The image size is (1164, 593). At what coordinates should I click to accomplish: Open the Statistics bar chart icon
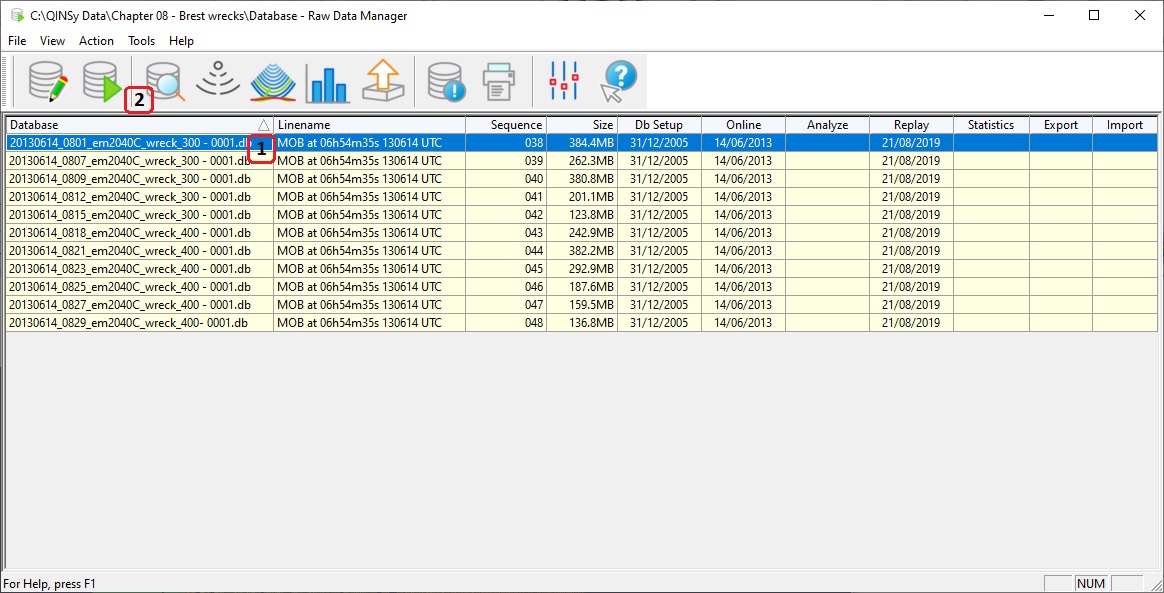pos(327,82)
